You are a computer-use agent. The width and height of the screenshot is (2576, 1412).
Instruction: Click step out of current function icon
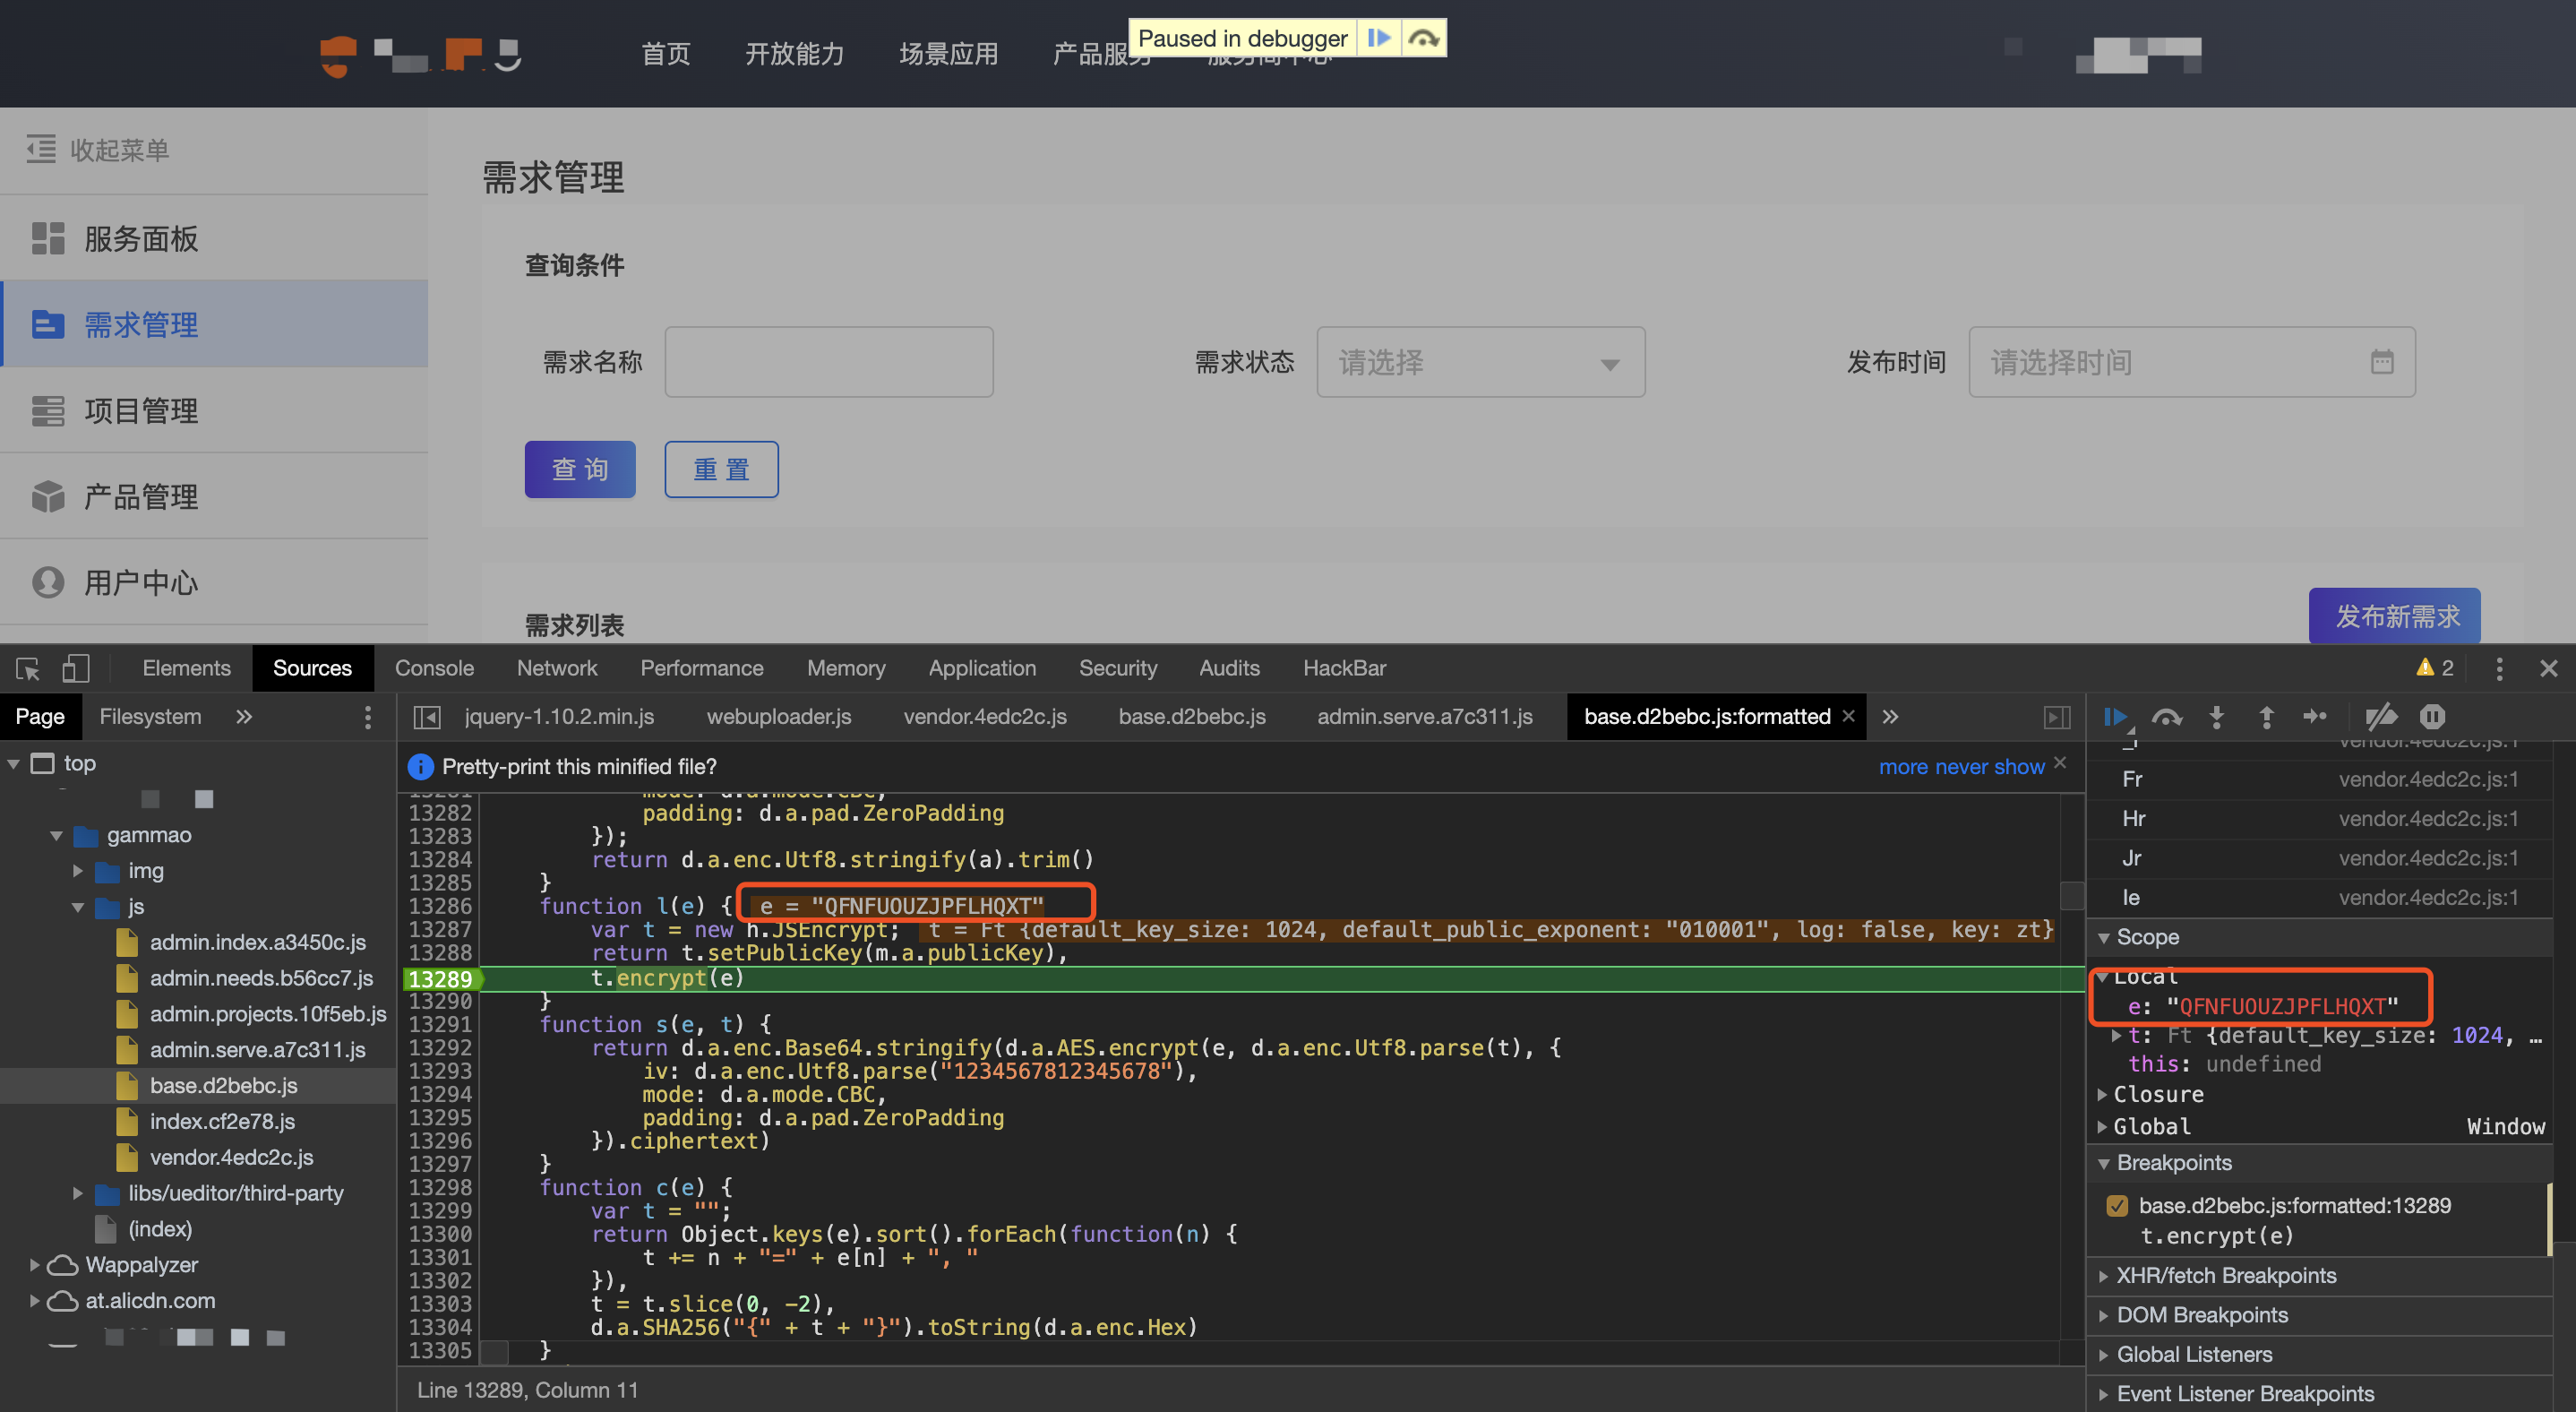tap(2266, 716)
